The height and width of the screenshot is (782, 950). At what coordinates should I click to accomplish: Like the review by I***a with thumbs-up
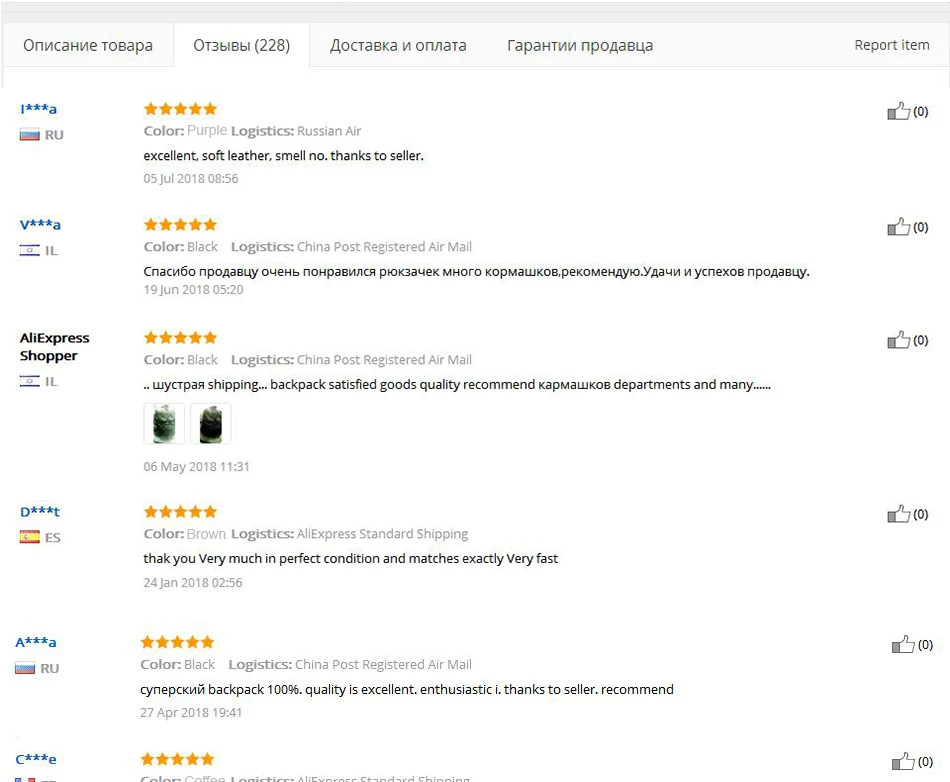tap(899, 111)
